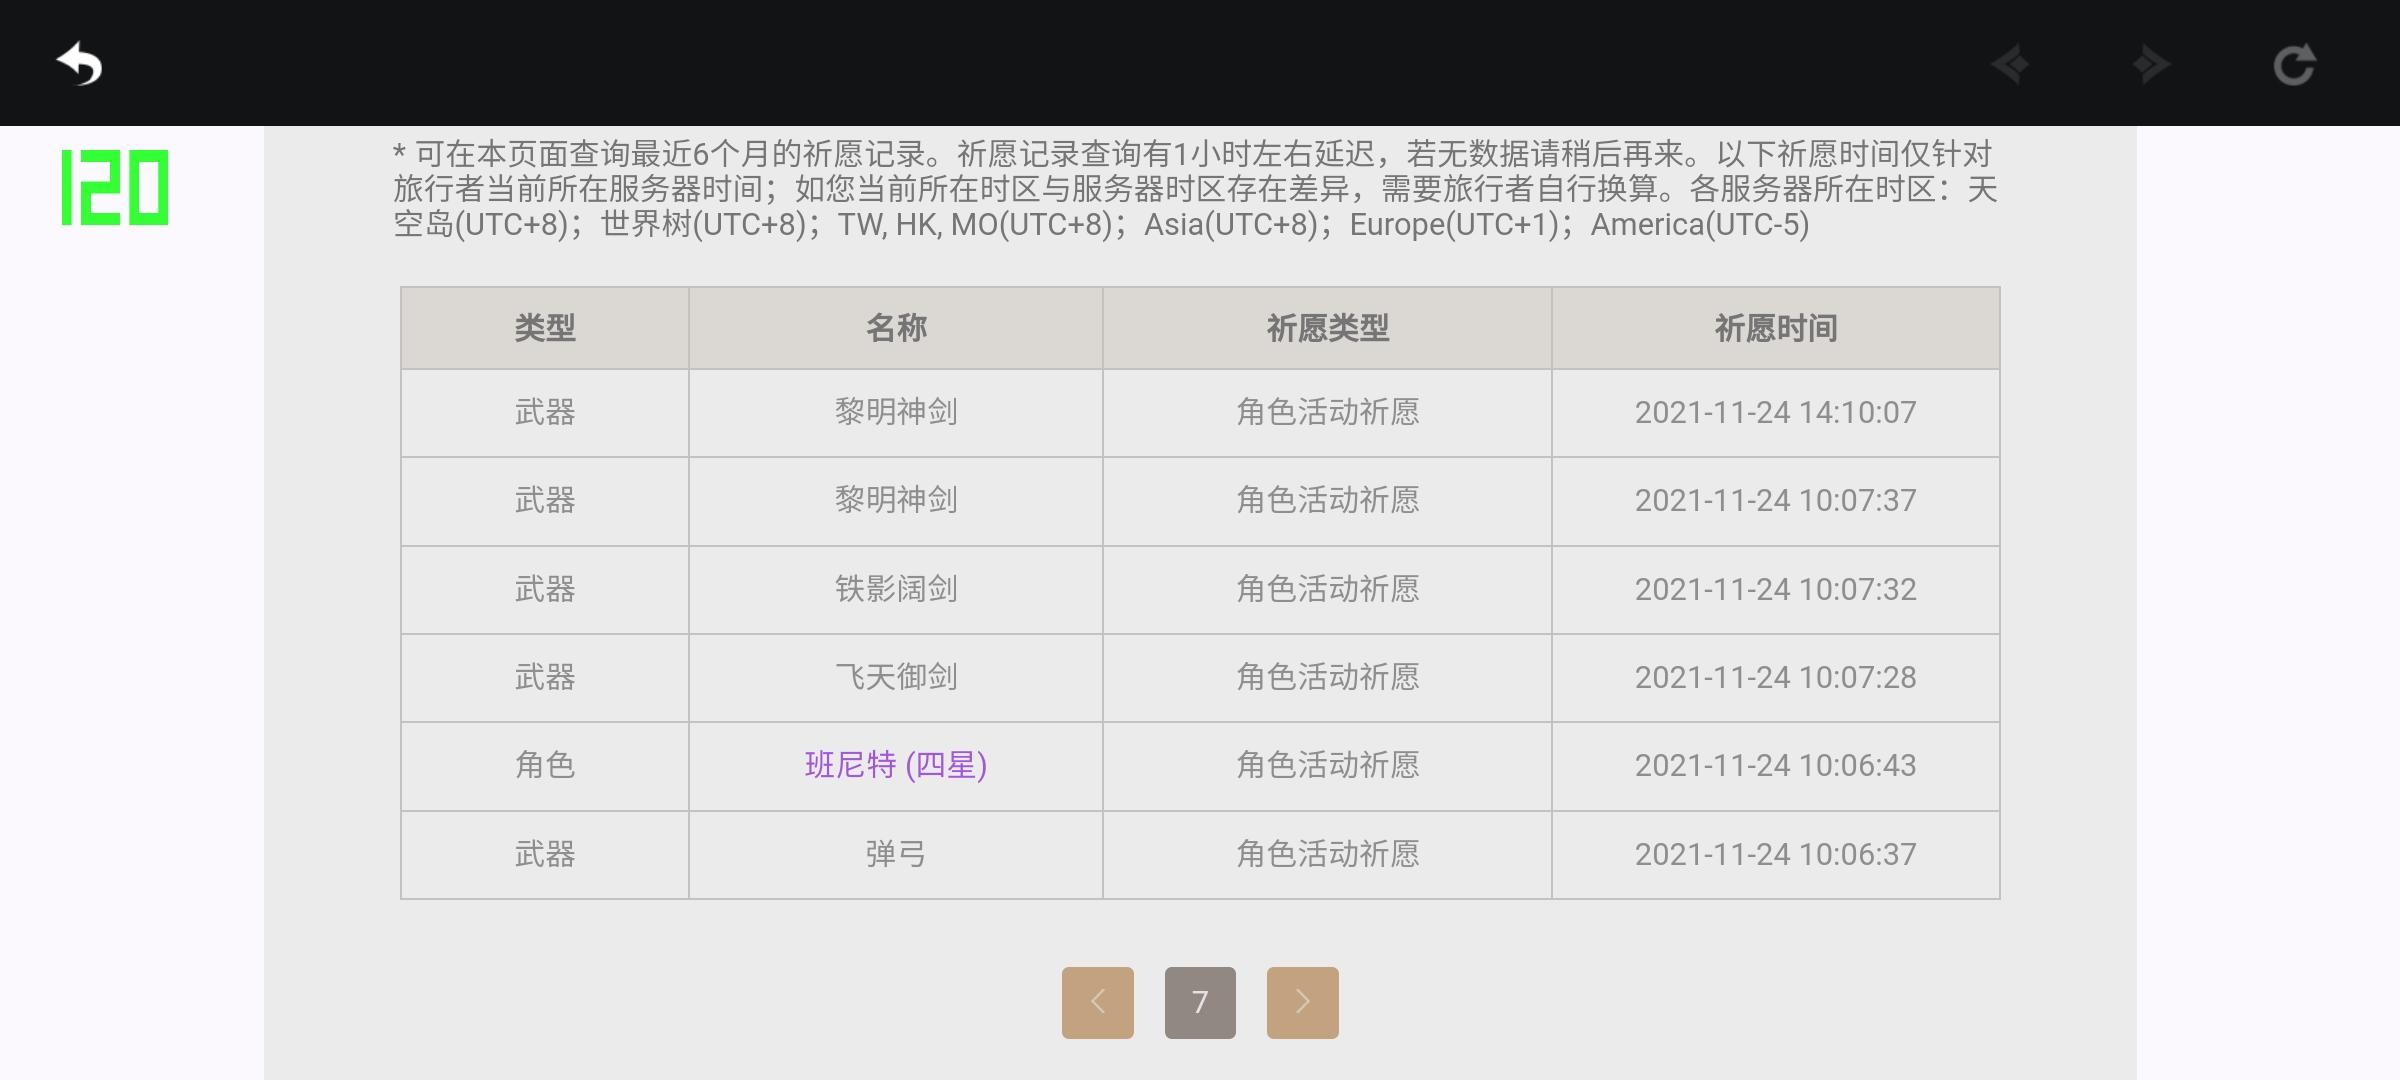The height and width of the screenshot is (1080, 2400).
Task: Click 角色 type cell in 班尼特 row
Action: [x=545, y=765]
